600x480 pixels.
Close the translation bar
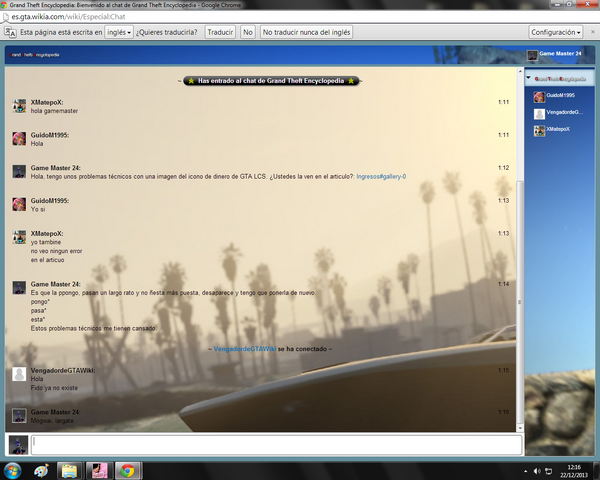point(593,32)
